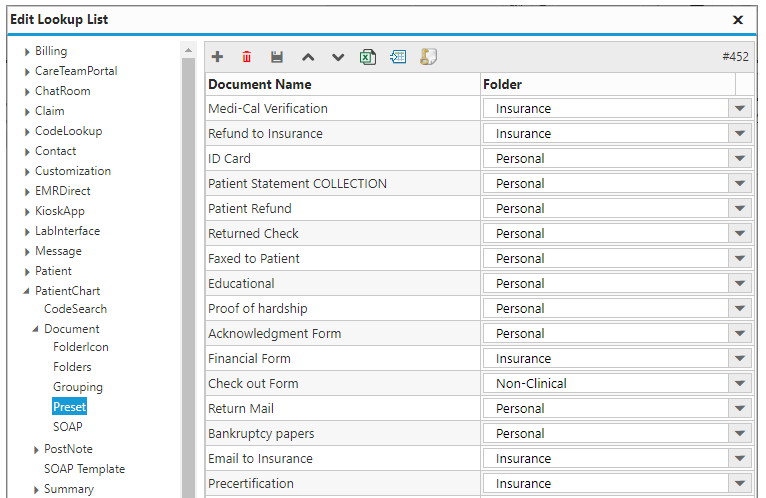Expand the Claim tree node
Screen dimensions: 766x498
pos(27,112)
